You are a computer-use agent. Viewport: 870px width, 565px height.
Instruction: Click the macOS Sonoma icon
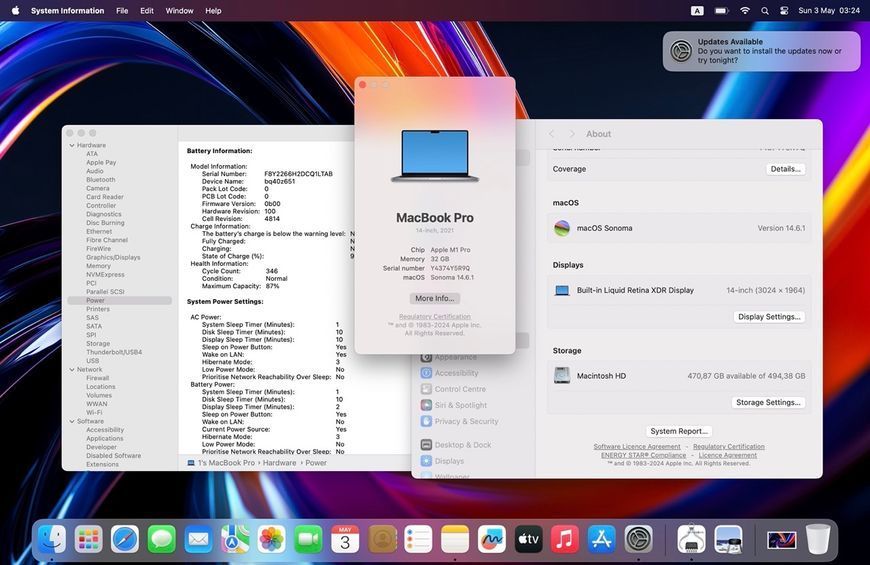[x=562, y=228]
